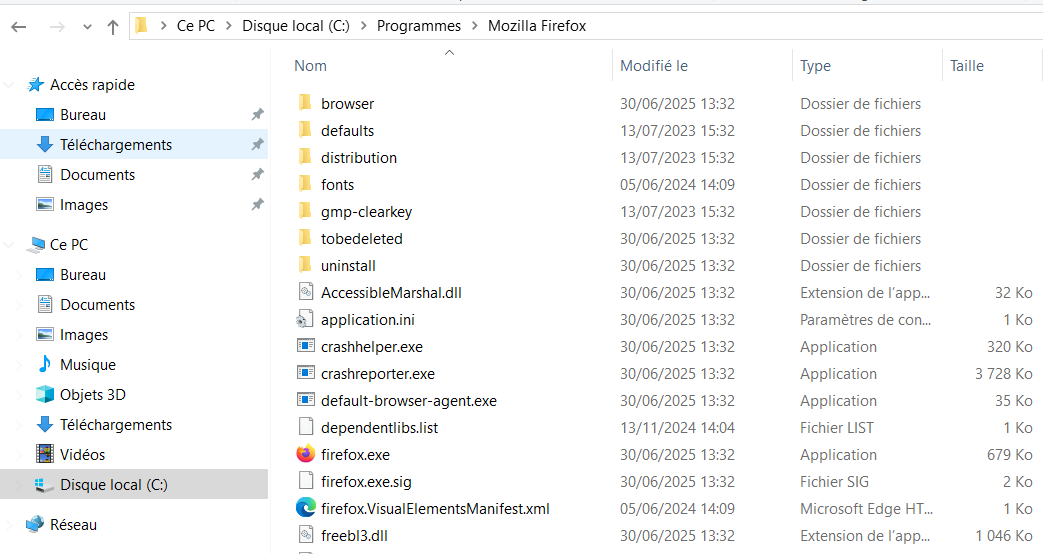Sort files by Taille column
Viewport: 1043px width, 554px height.
coord(967,66)
